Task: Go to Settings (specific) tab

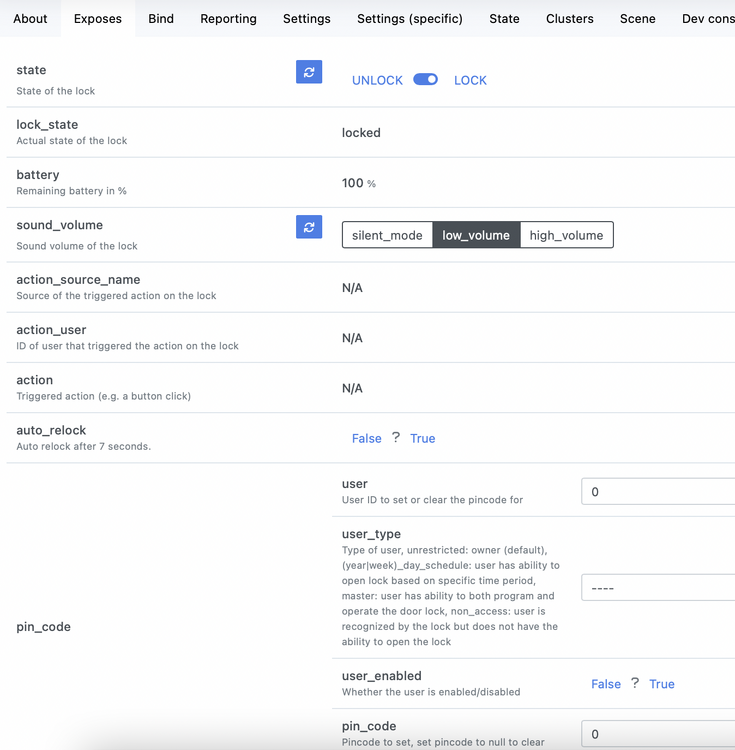Action: pos(410,18)
